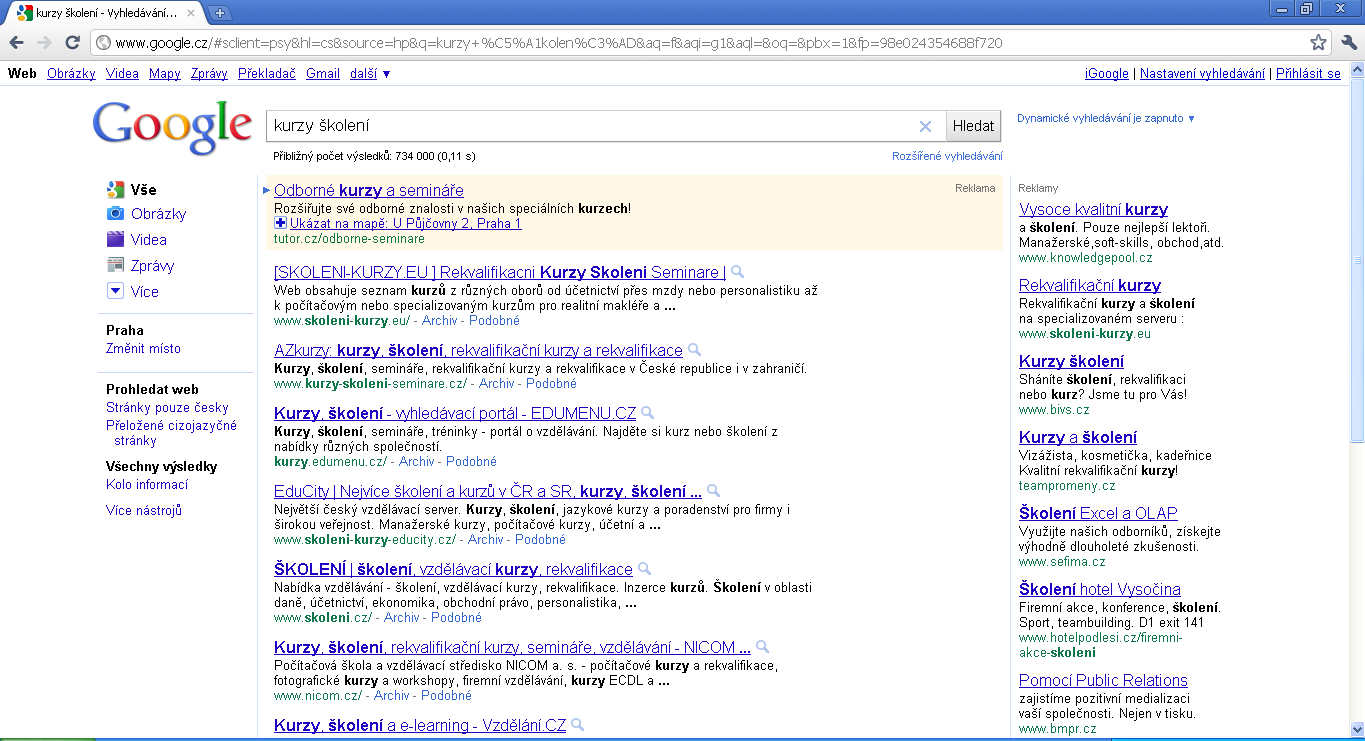Open Gmail in the top navigation

coord(323,74)
